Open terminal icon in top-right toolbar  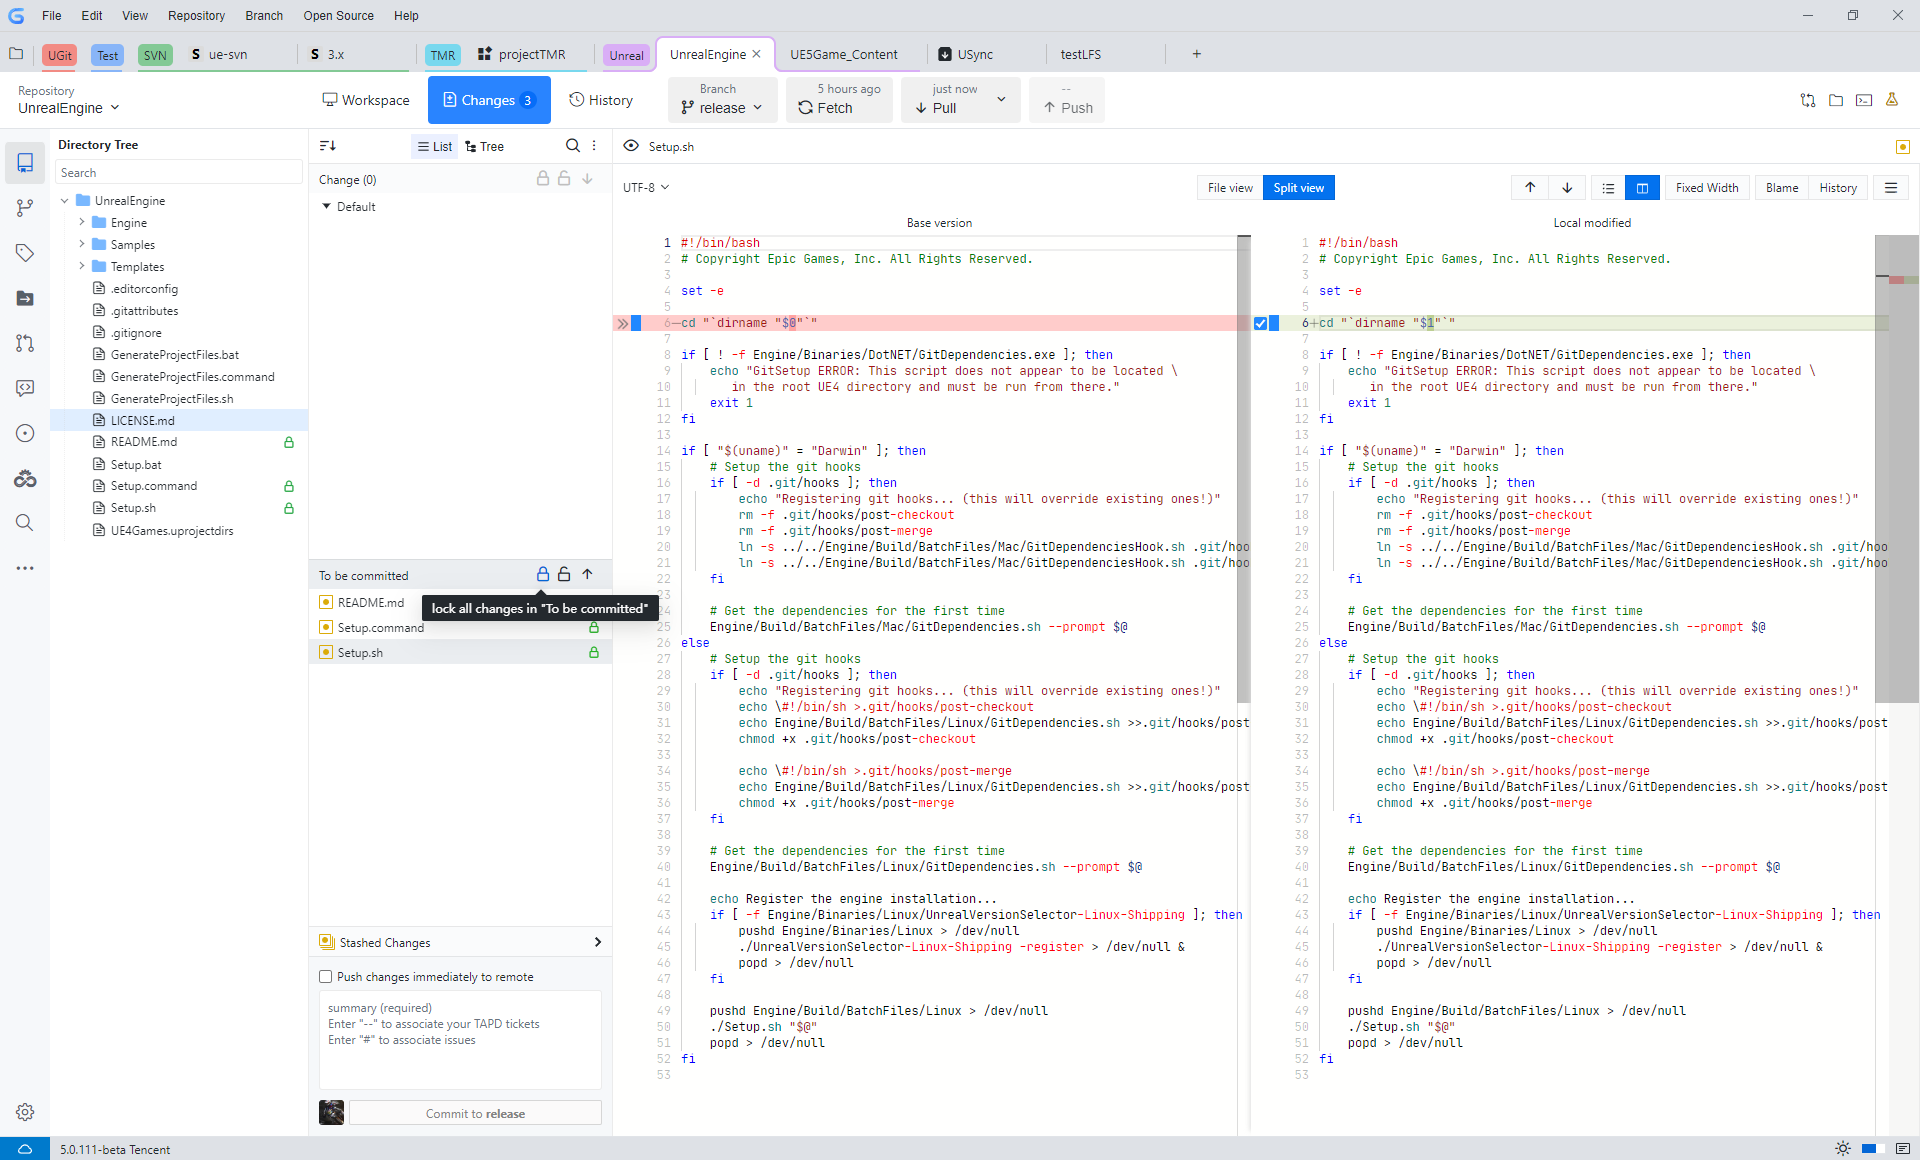click(x=1864, y=100)
